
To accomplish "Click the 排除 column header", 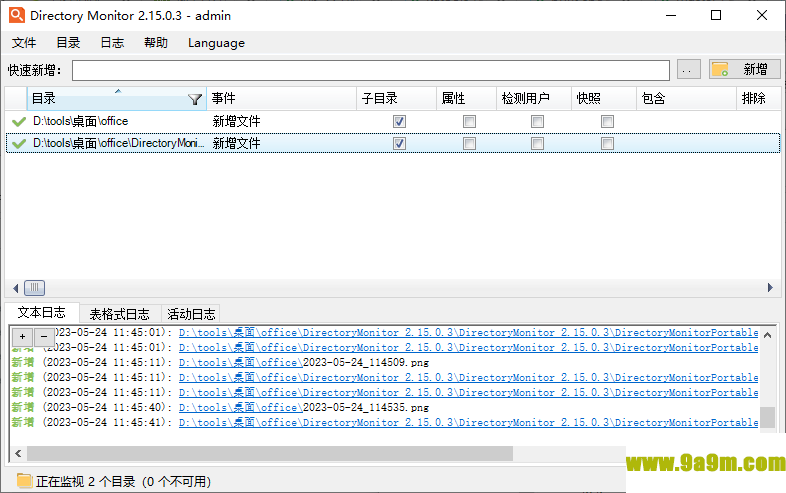I will [759, 99].
